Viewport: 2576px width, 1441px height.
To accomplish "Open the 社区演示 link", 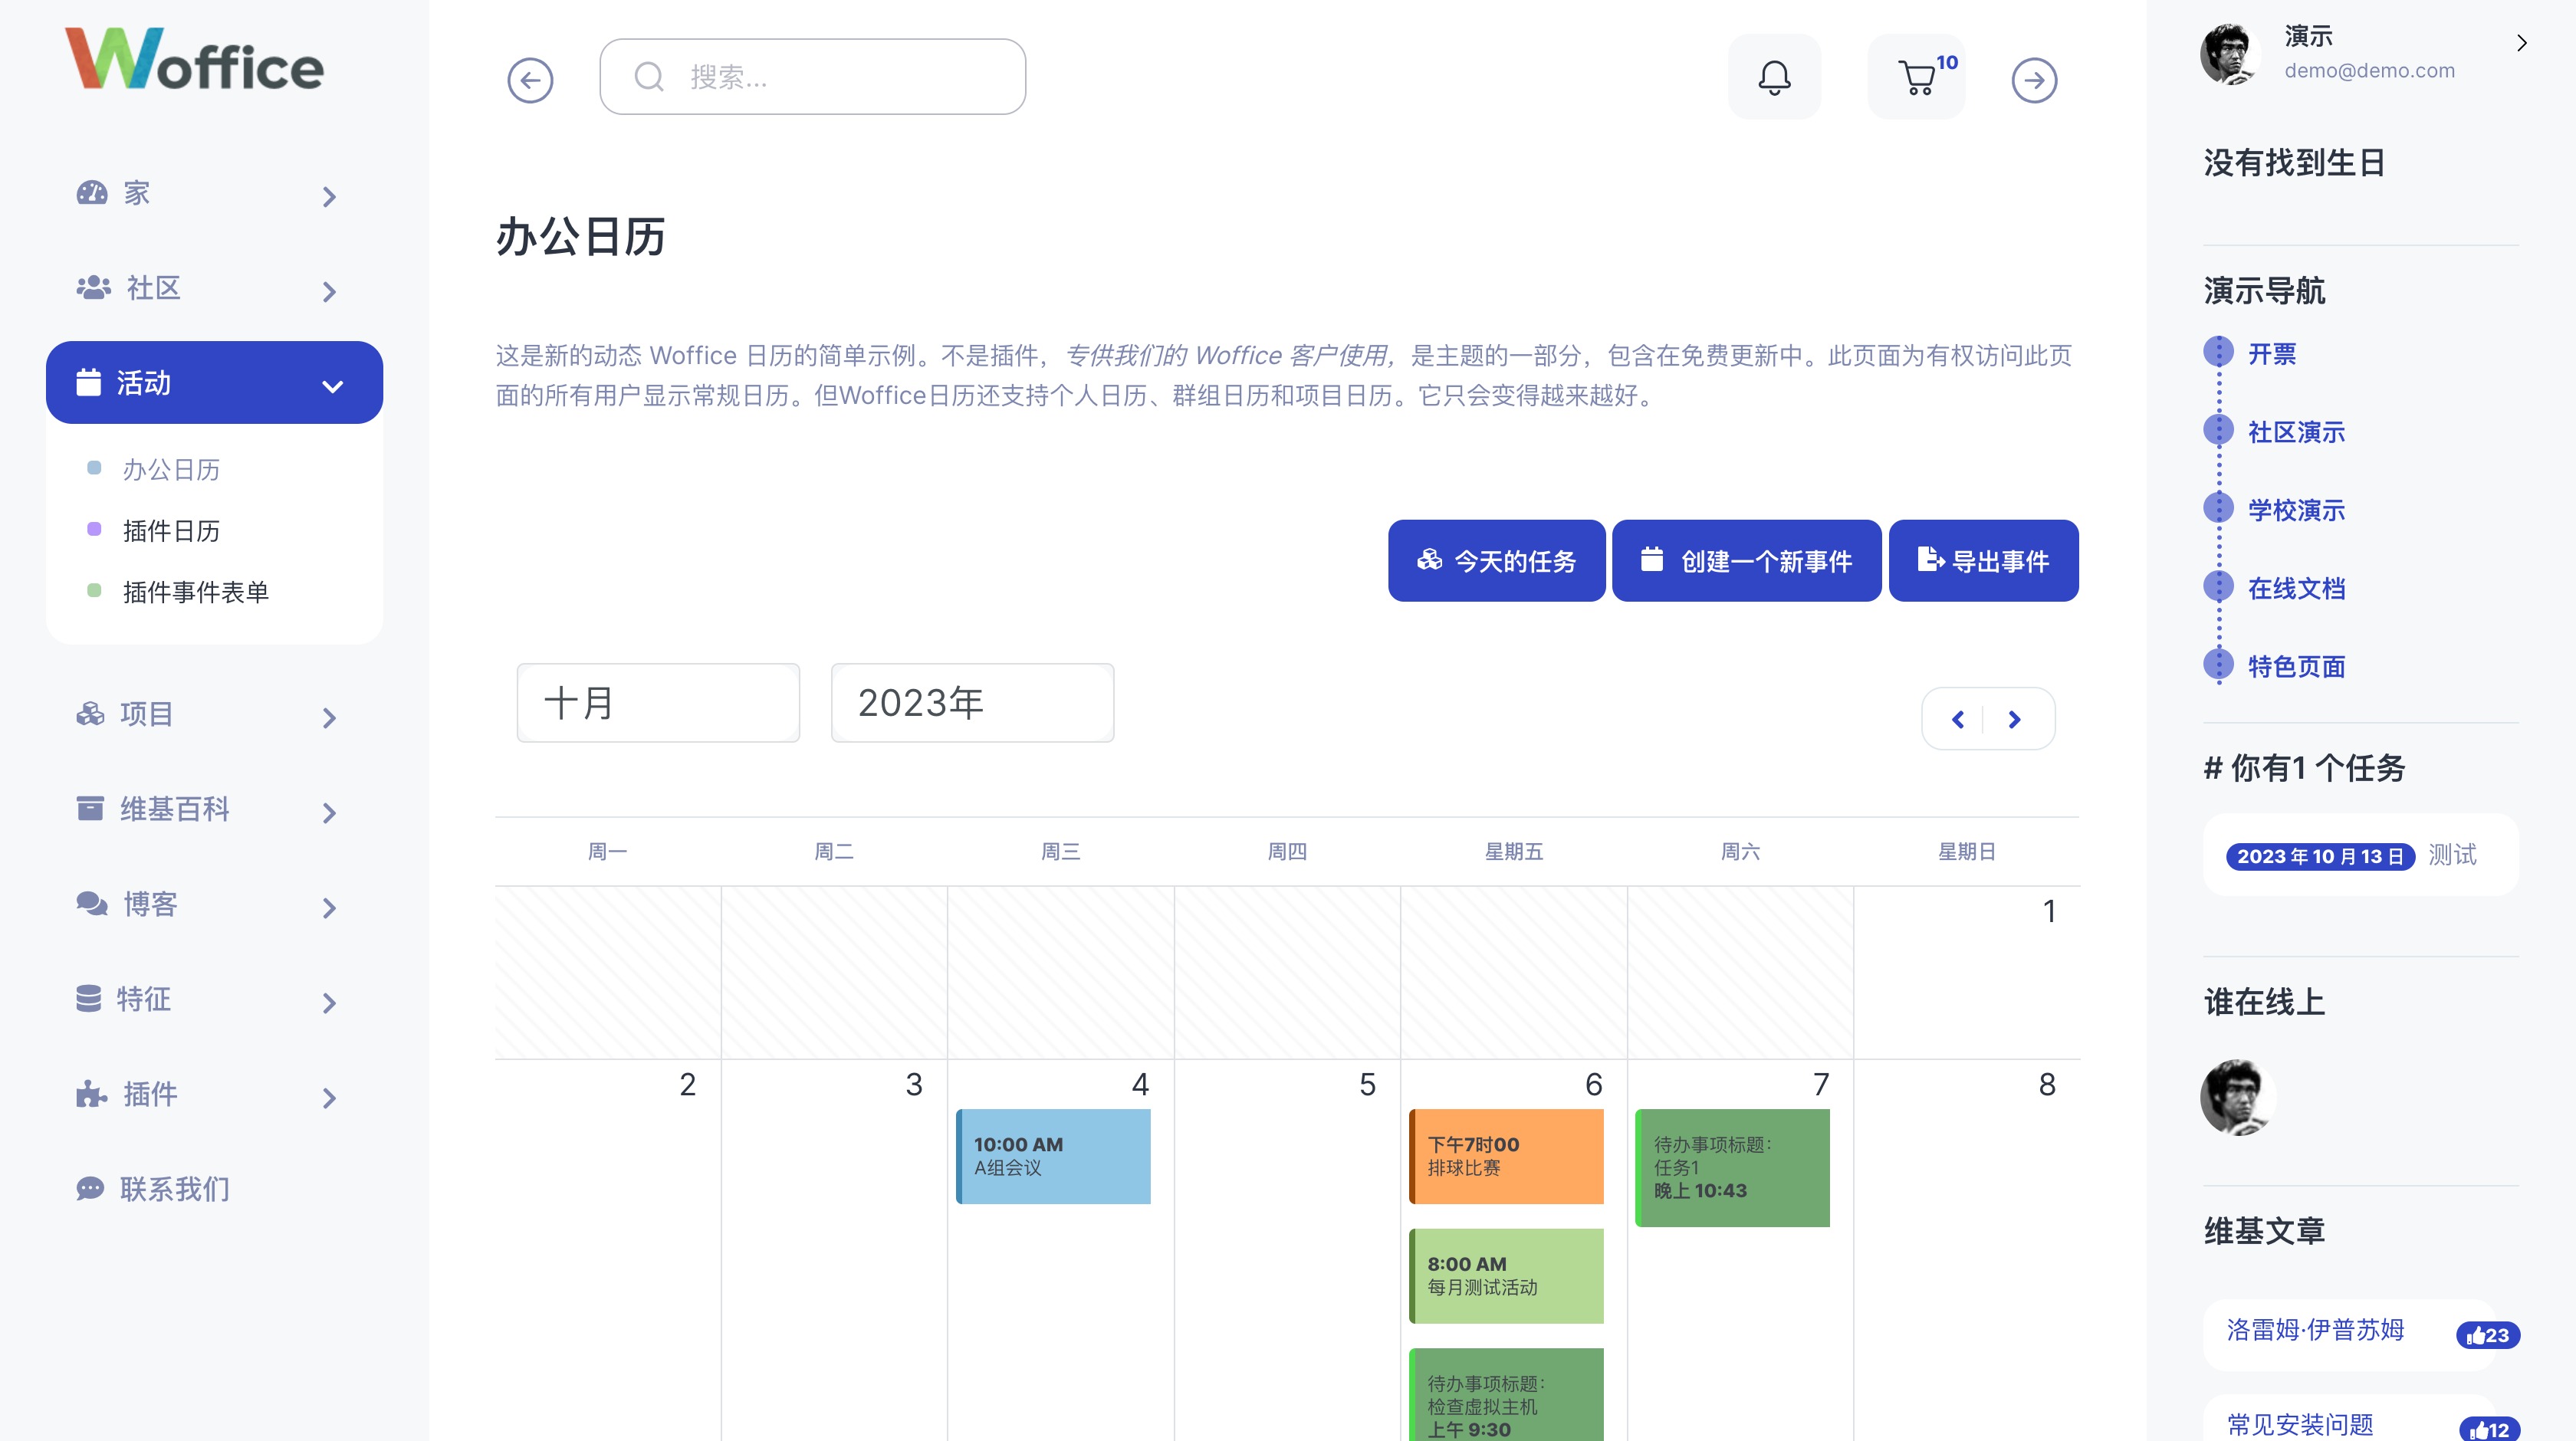I will click(2296, 432).
